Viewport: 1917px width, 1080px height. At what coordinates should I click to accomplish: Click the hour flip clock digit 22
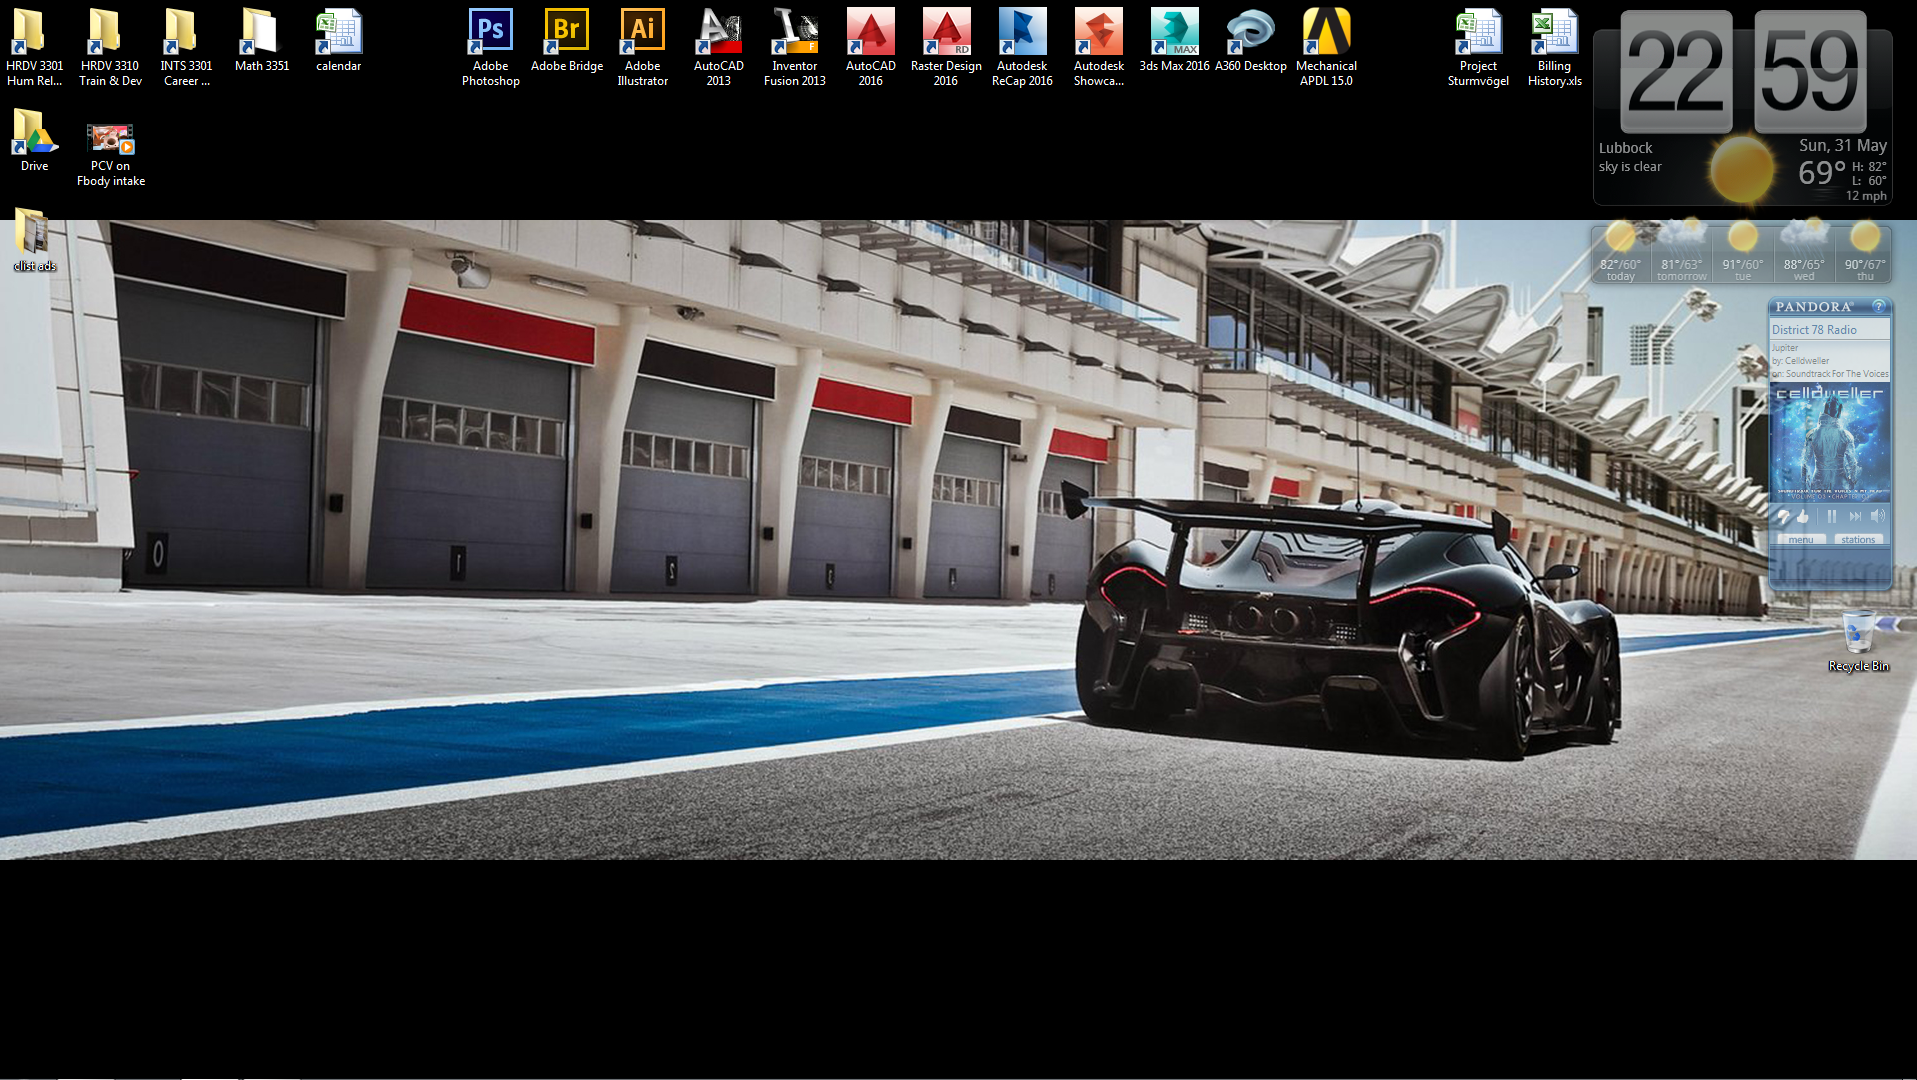(1676, 72)
